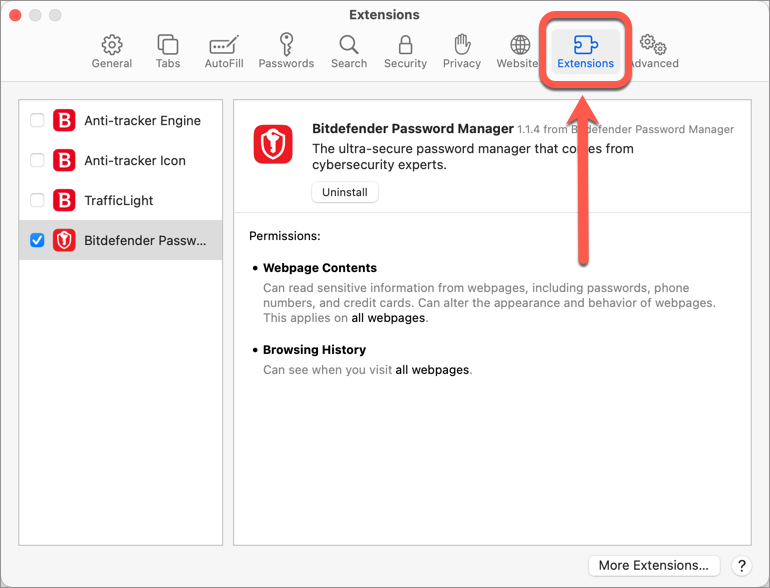Open the Privacy preferences pane

462,52
